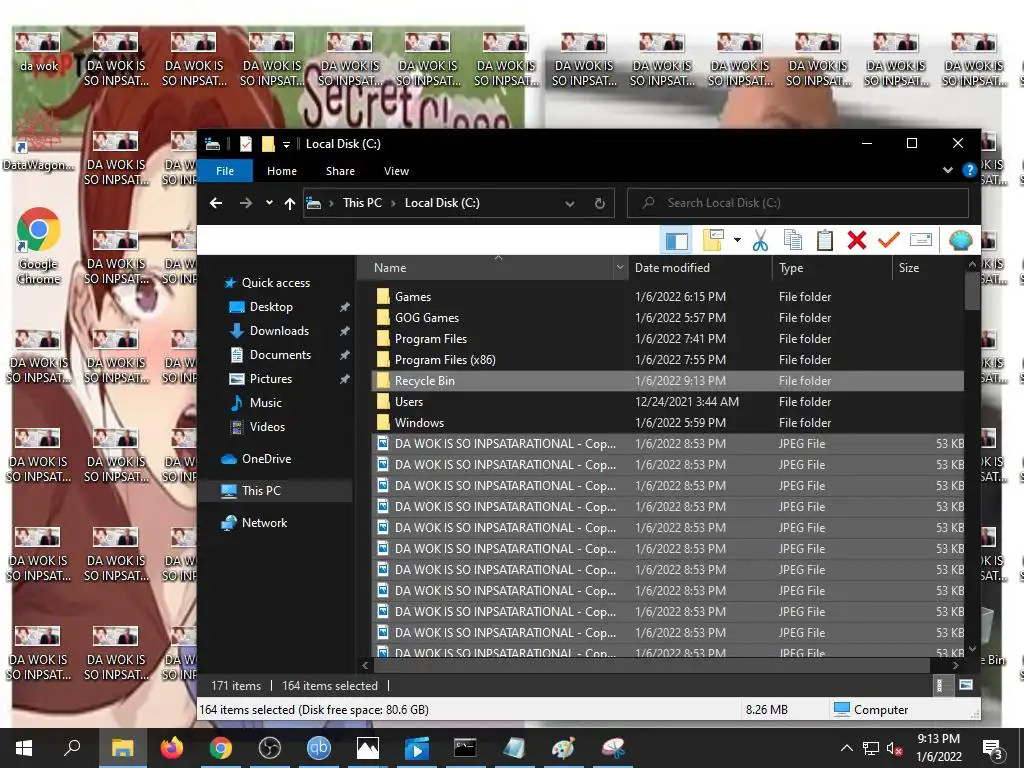Open Google Chrome desktop shortcut

coord(39,248)
